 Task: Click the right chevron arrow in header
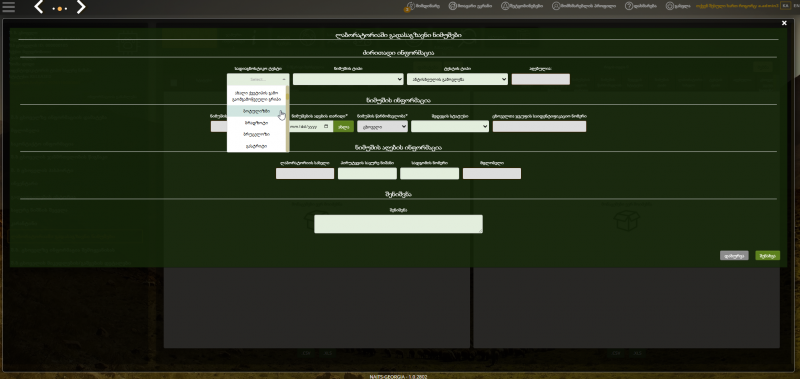pos(81,7)
